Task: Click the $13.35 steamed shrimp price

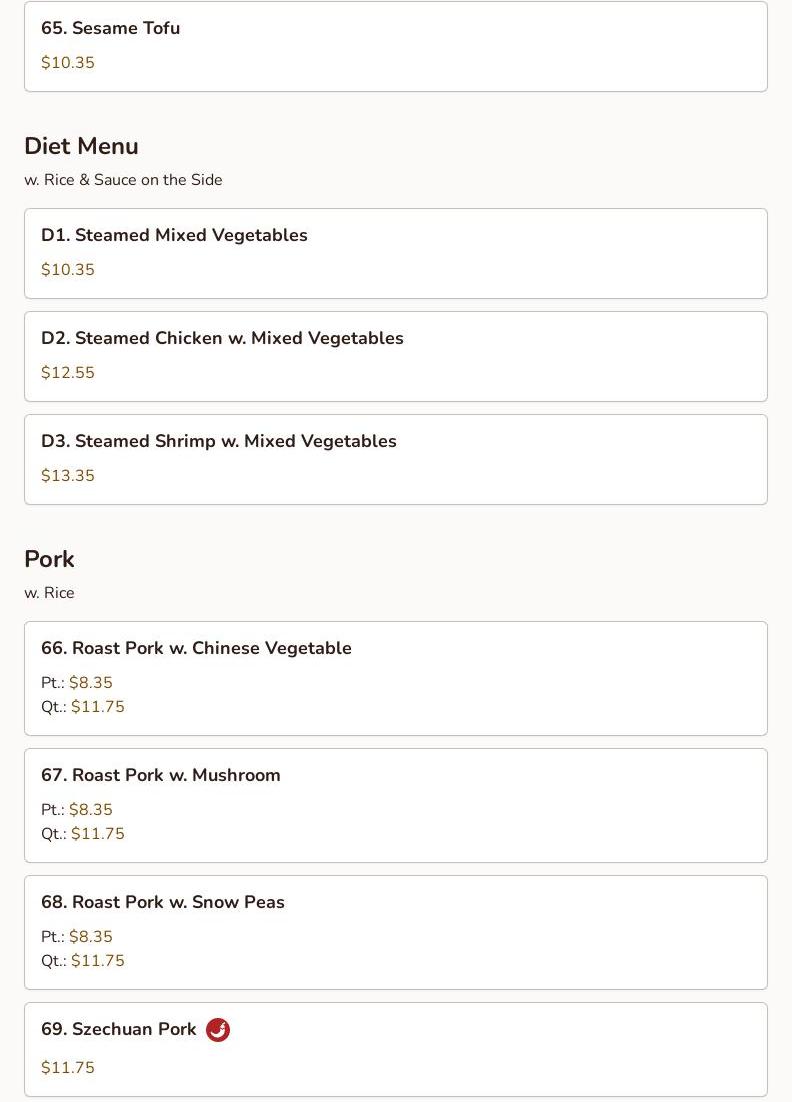Action: tap(67, 476)
